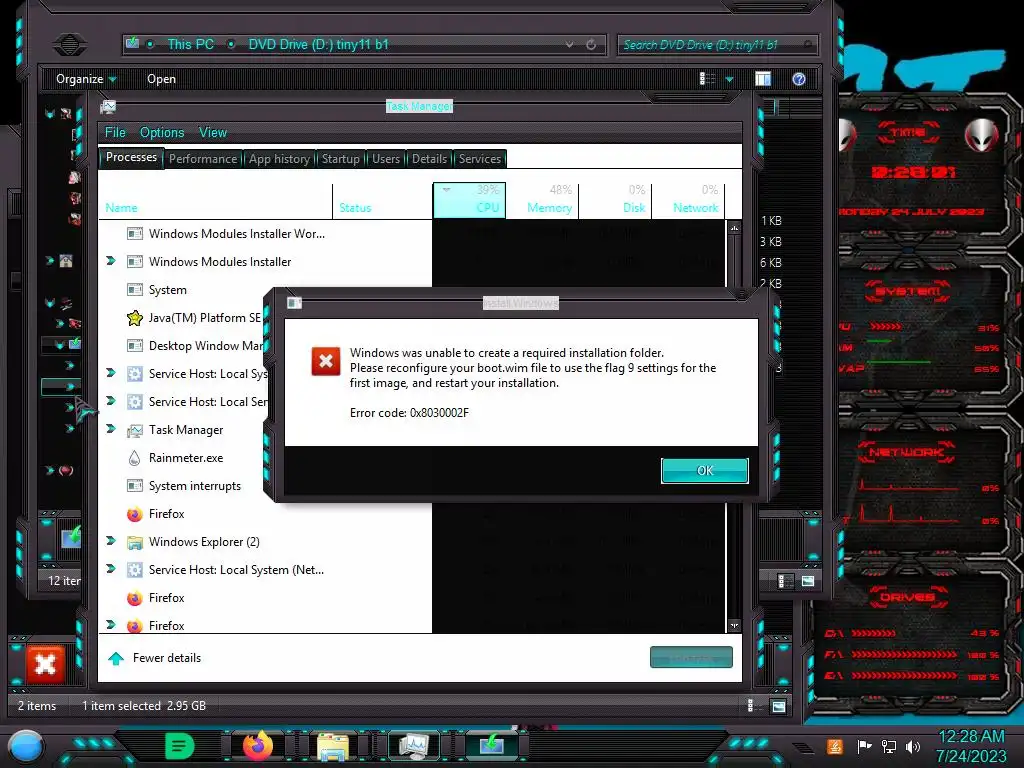Viewport: 1024px width, 768px height.
Task: Open the Explorer view options dropdown arrow
Action: [x=729, y=79]
